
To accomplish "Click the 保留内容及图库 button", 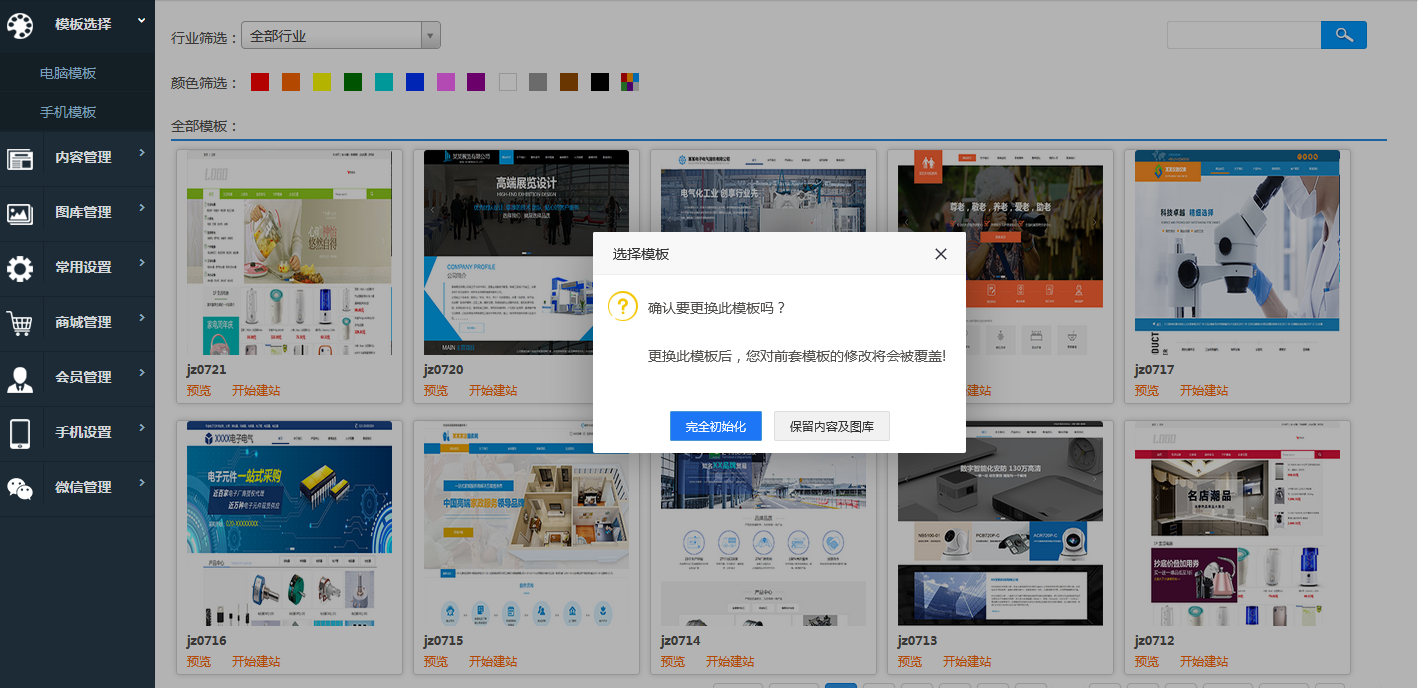I will click(x=832, y=426).
